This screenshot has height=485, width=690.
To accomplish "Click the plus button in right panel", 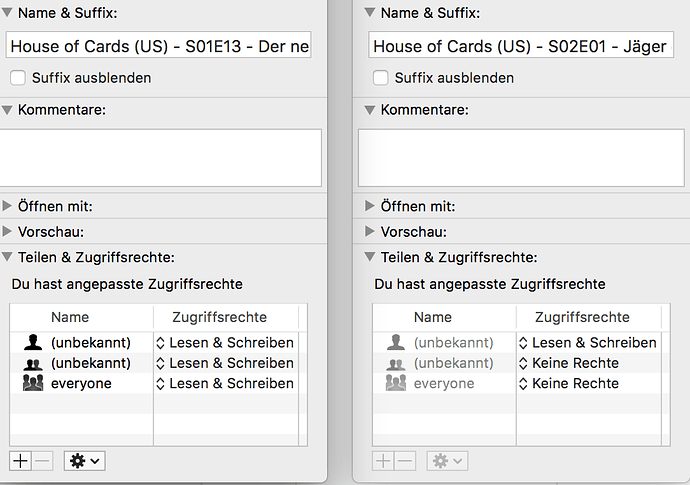I will click(383, 461).
